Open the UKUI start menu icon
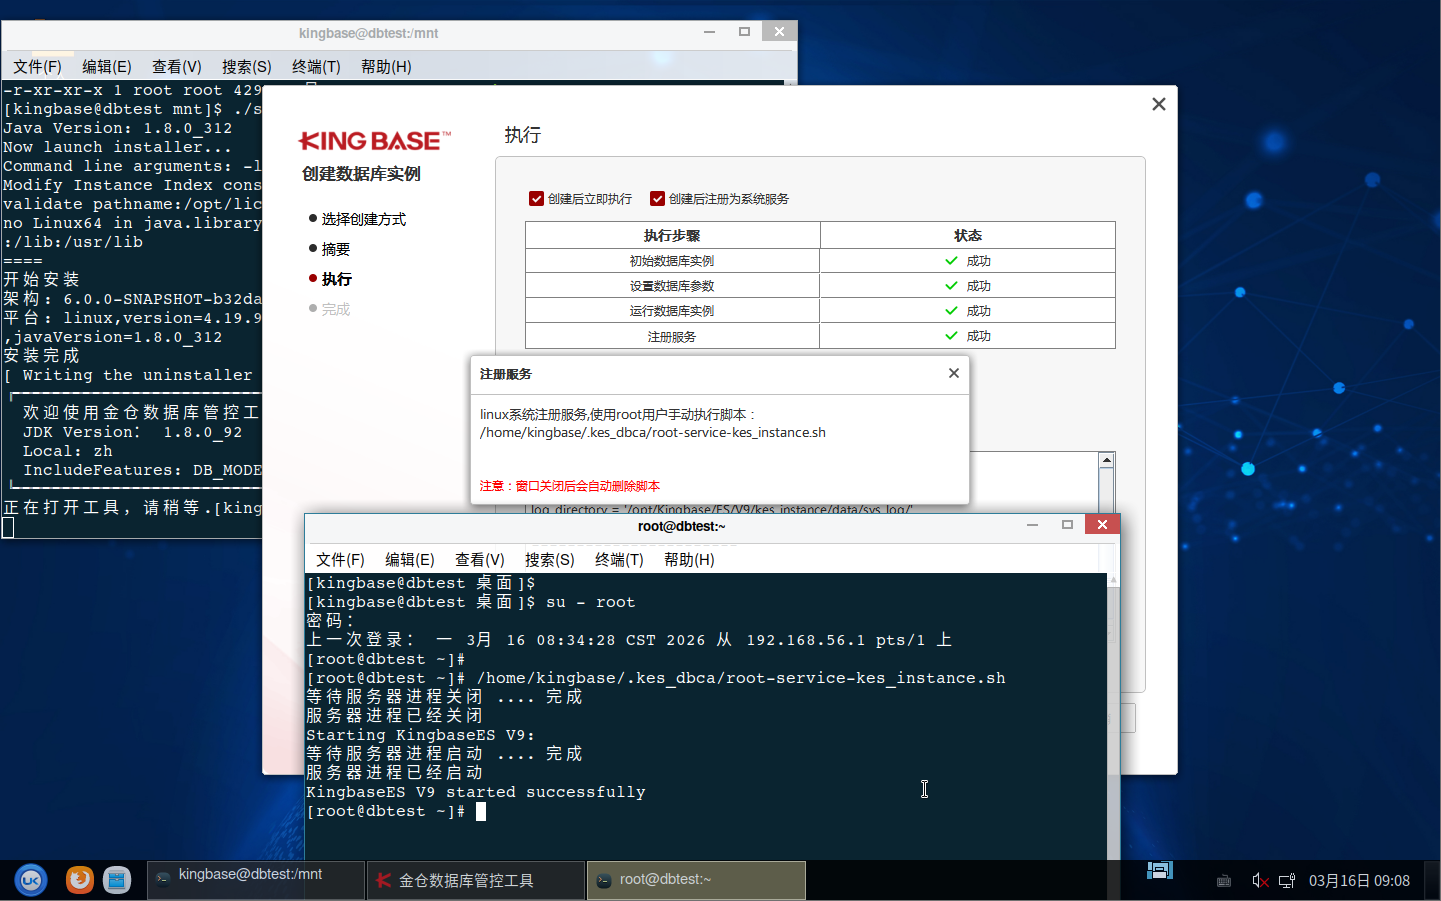The image size is (1441, 901). tap(31, 880)
